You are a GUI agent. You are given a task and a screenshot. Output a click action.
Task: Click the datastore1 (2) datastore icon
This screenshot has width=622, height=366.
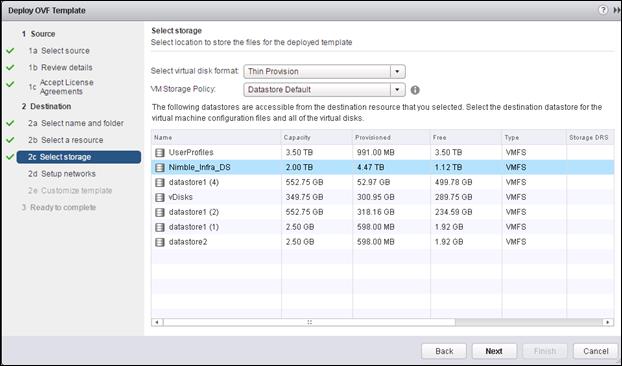[160, 212]
